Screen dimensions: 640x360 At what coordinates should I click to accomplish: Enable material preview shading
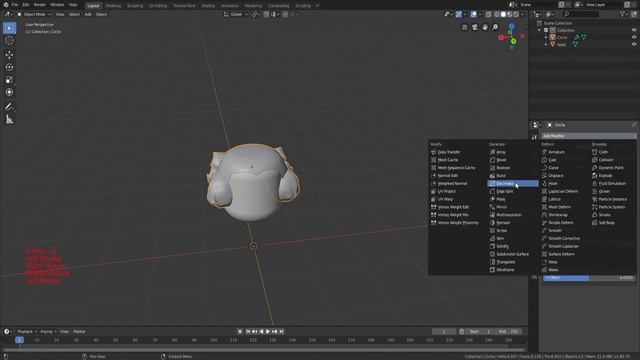[510, 14]
